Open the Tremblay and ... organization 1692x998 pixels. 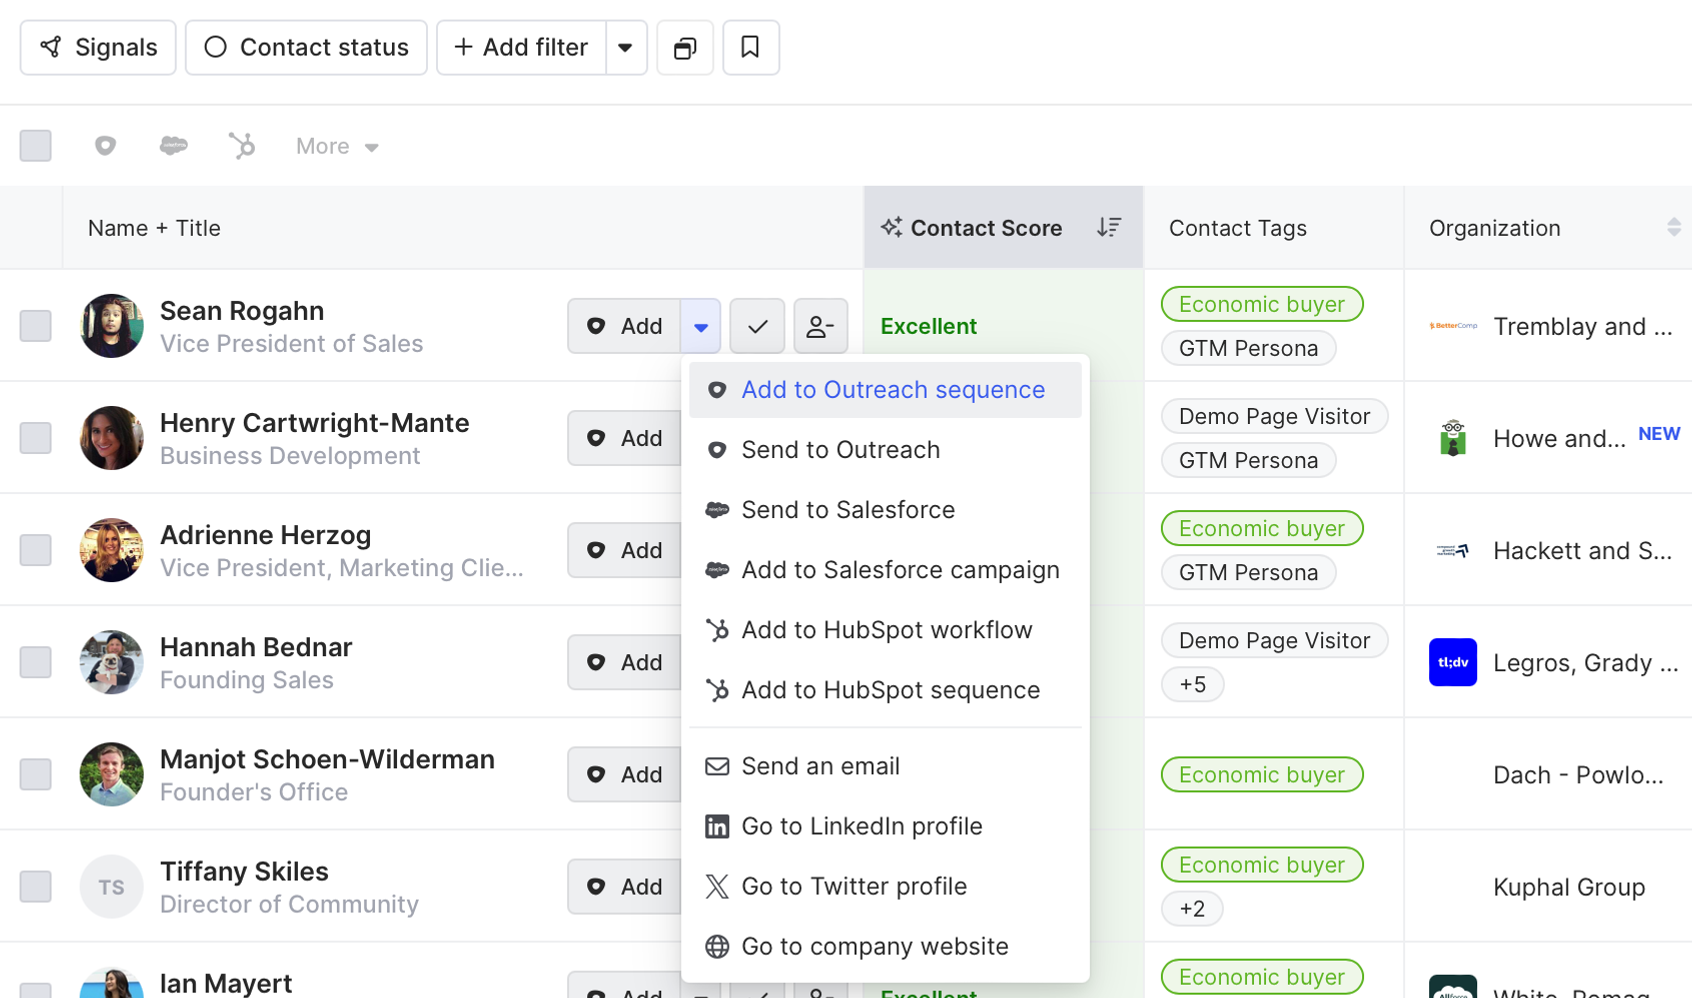click(1582, 326)
